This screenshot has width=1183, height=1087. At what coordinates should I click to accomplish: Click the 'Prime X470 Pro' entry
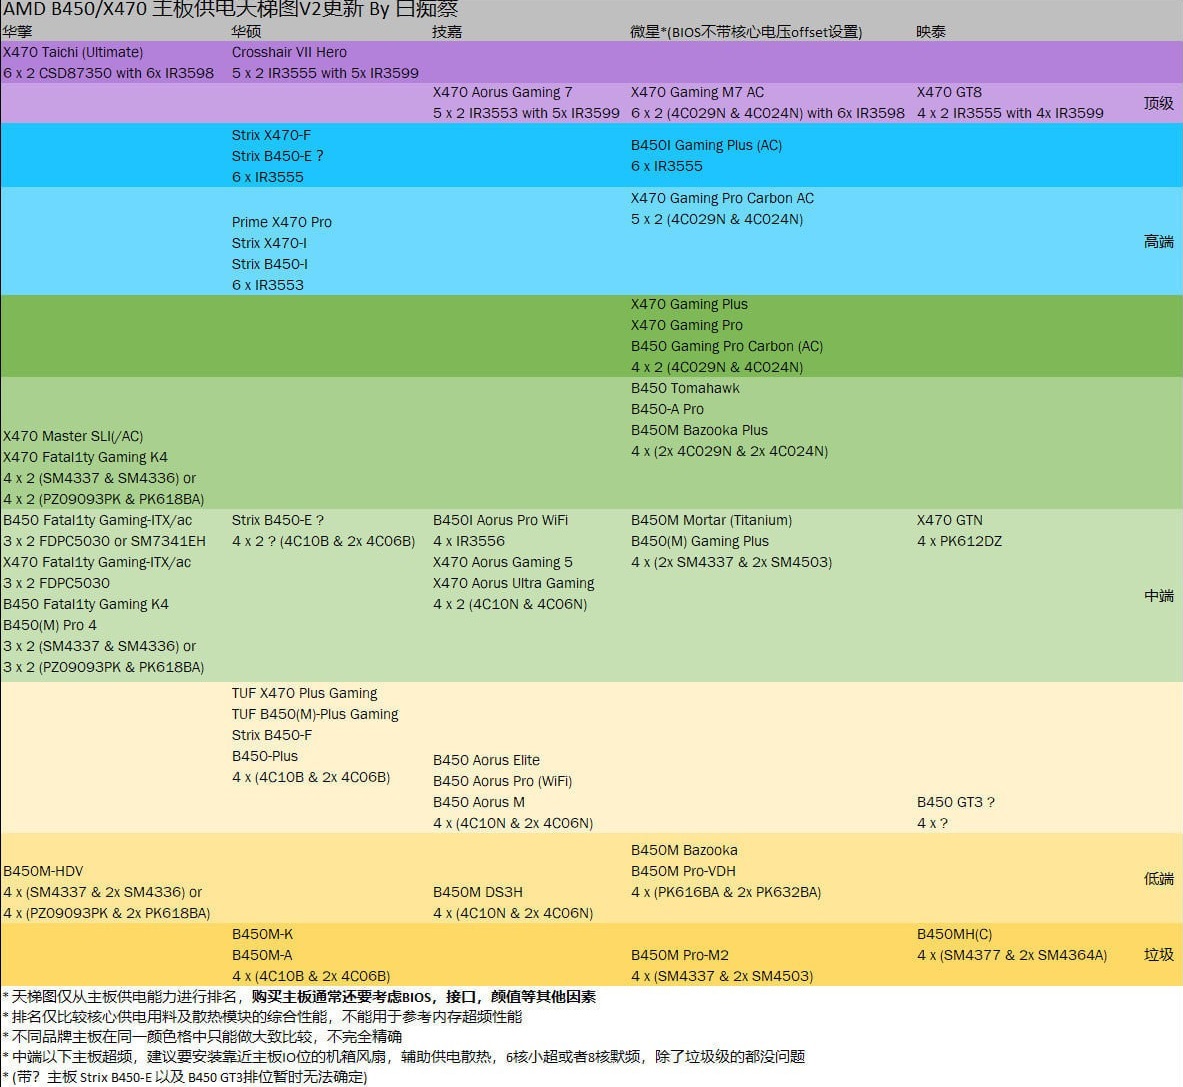(281, 222)
